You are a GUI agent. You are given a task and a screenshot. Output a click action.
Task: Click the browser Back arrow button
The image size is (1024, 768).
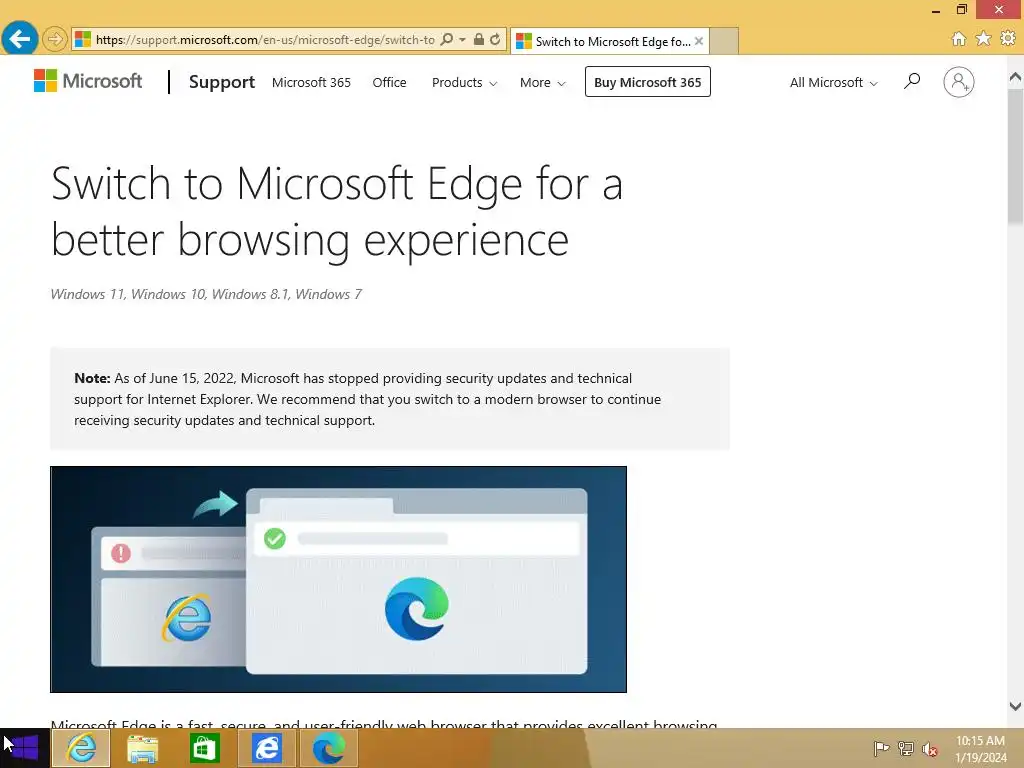click(20, 39)
